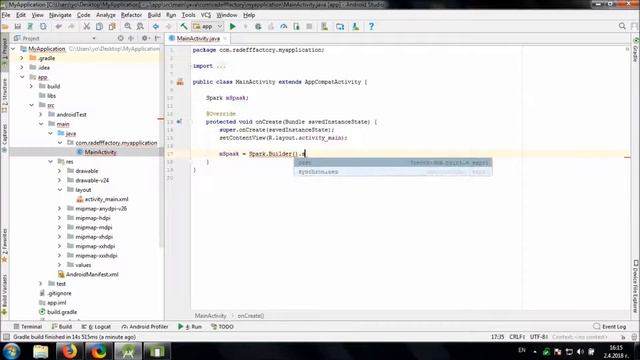Viewport: 640px width, 360px height.
Task: Open the Build menu
Action: [154, 15]
